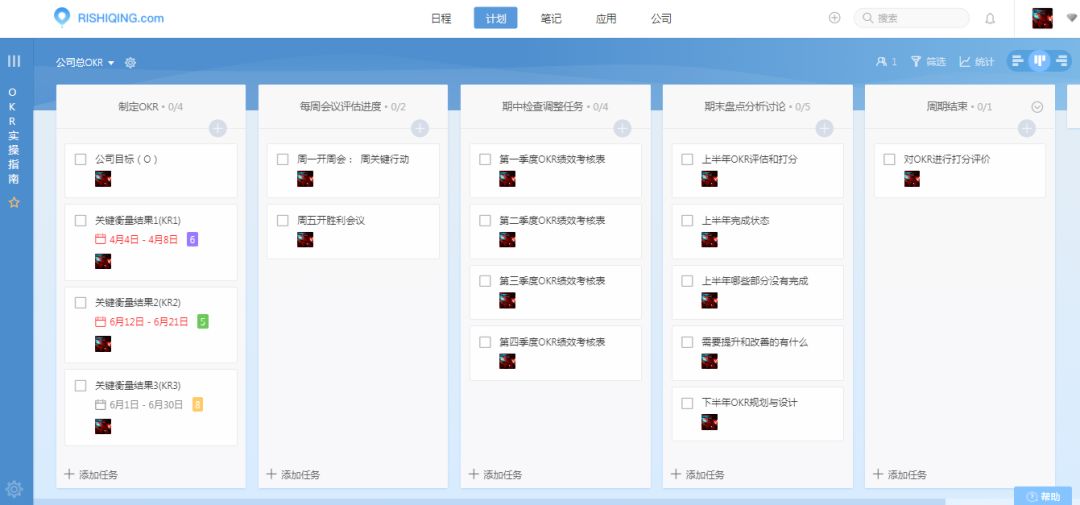This screenshot has width=1080, height=505.
Task: Click the assignee avatar on 周五开胜利会议 card
Action: (305, 239)
